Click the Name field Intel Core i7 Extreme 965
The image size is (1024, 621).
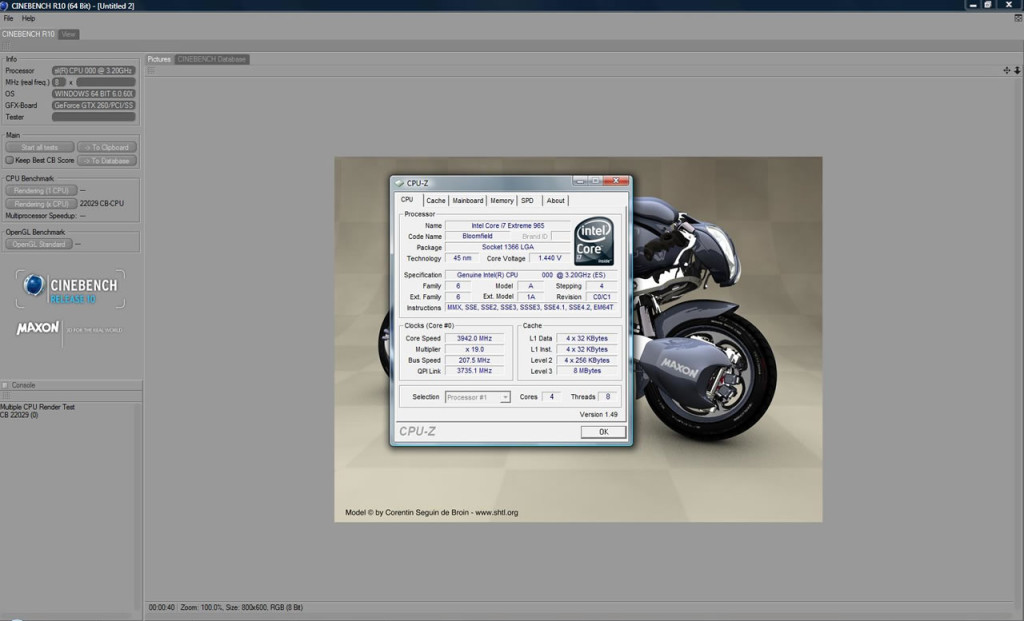coord(507,225)
